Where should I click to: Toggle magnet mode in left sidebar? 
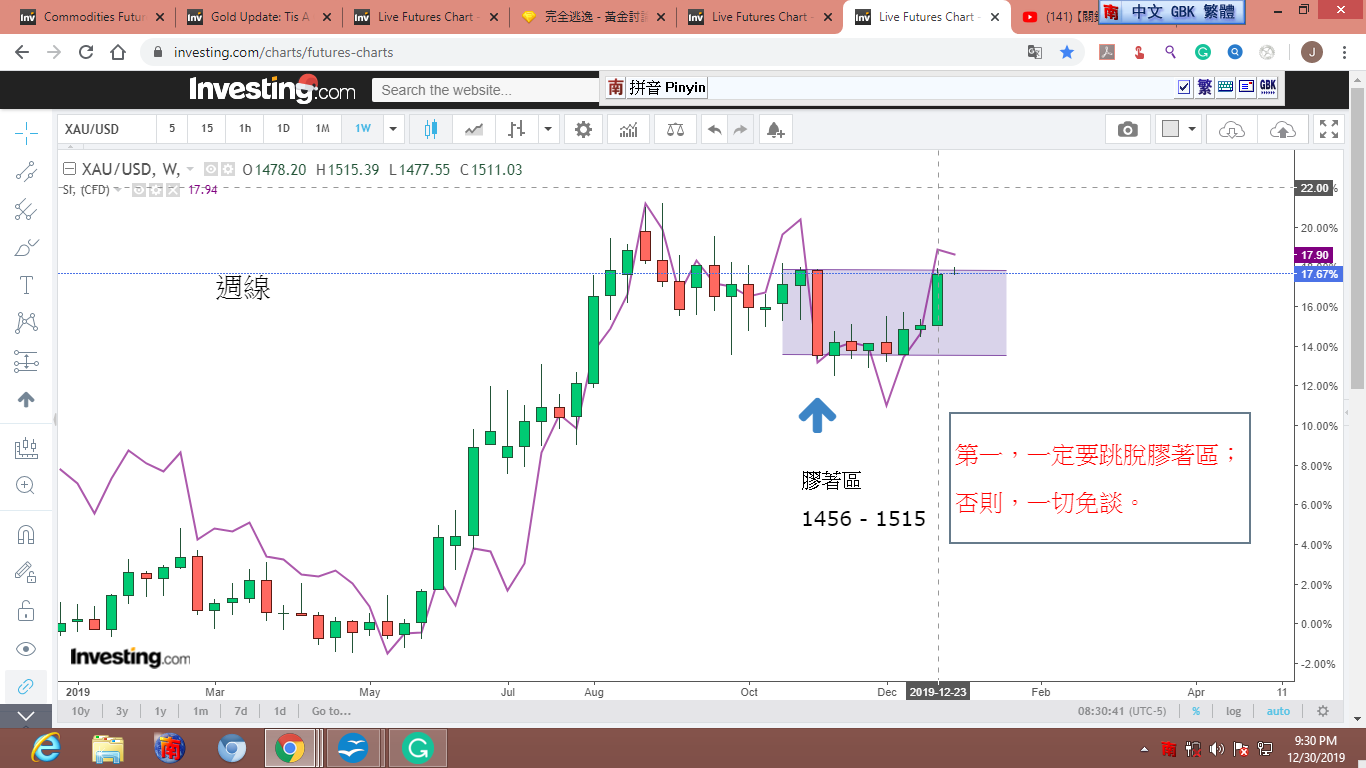(26, 535)
